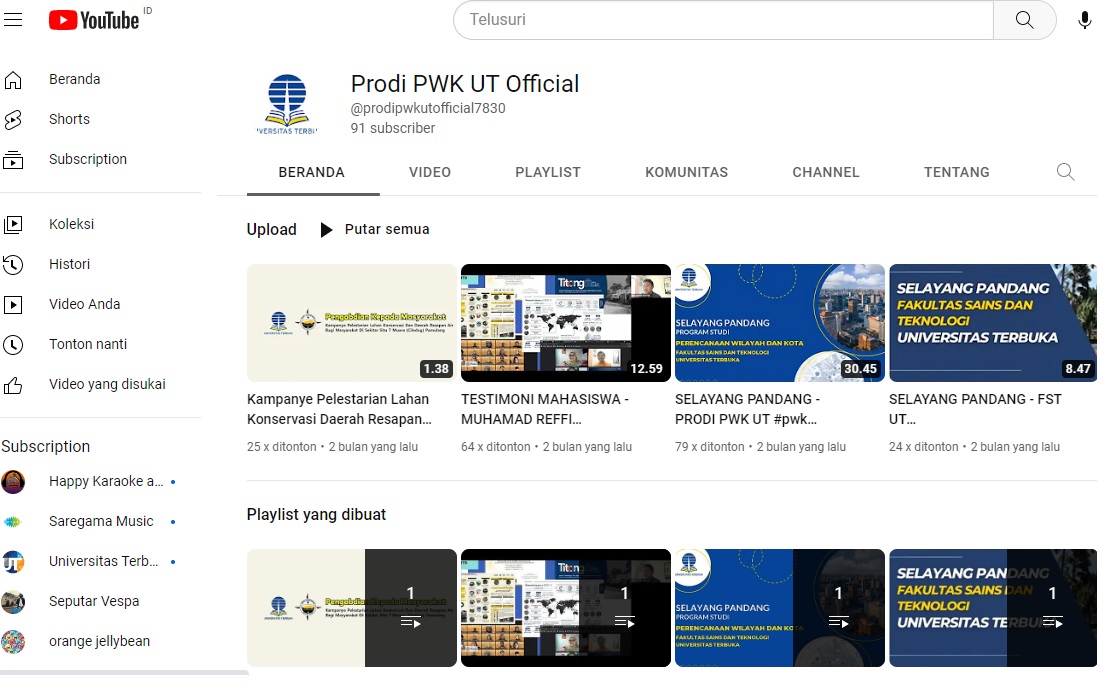Click Saregama Music channel avatar
1116x688 pixels.
click(13, 522)
